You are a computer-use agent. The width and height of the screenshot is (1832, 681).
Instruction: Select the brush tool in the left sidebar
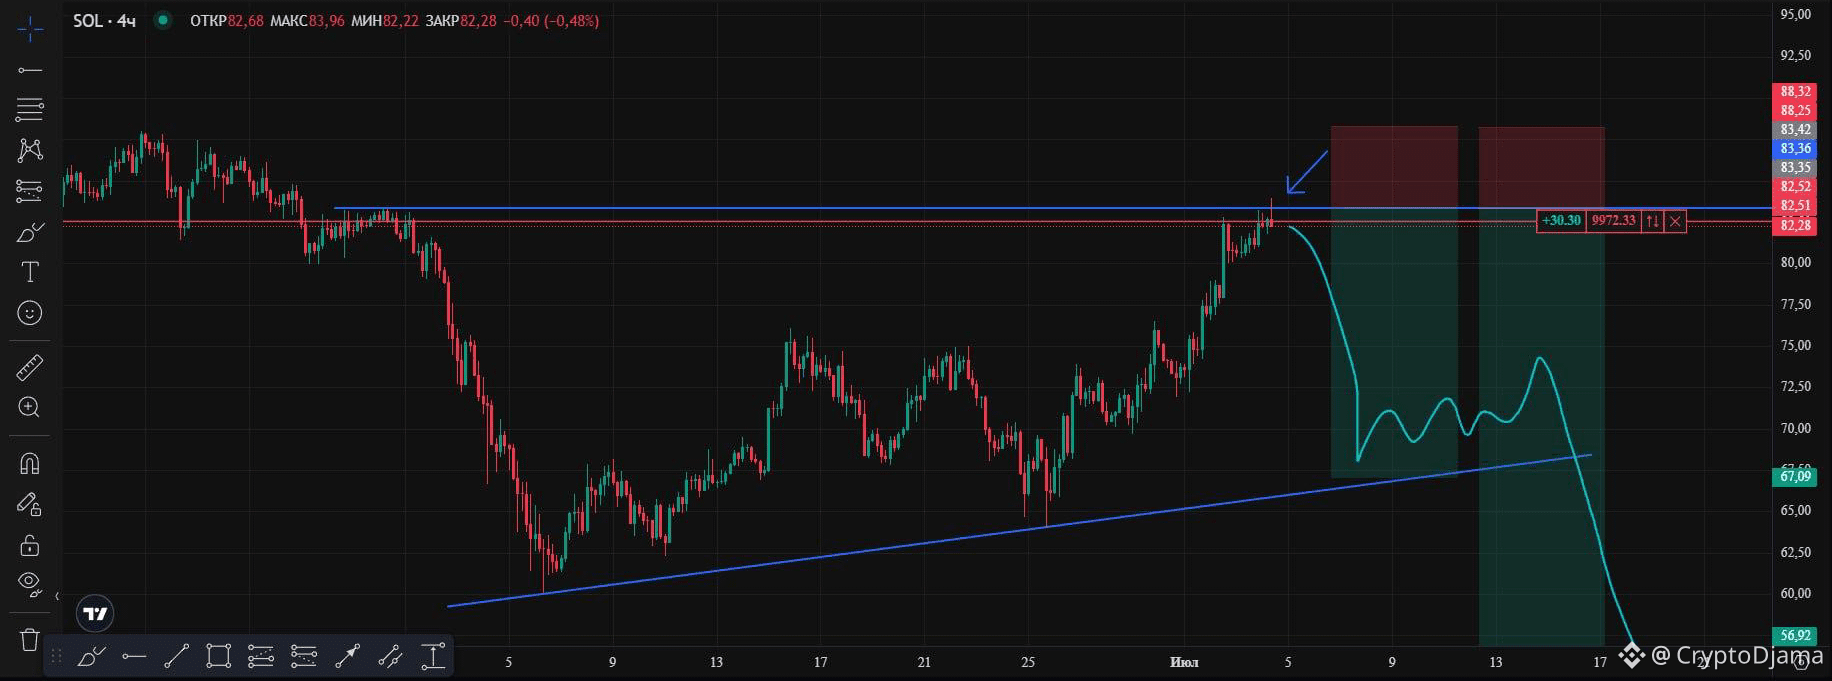pyautogui.click(x=30, y=232)
